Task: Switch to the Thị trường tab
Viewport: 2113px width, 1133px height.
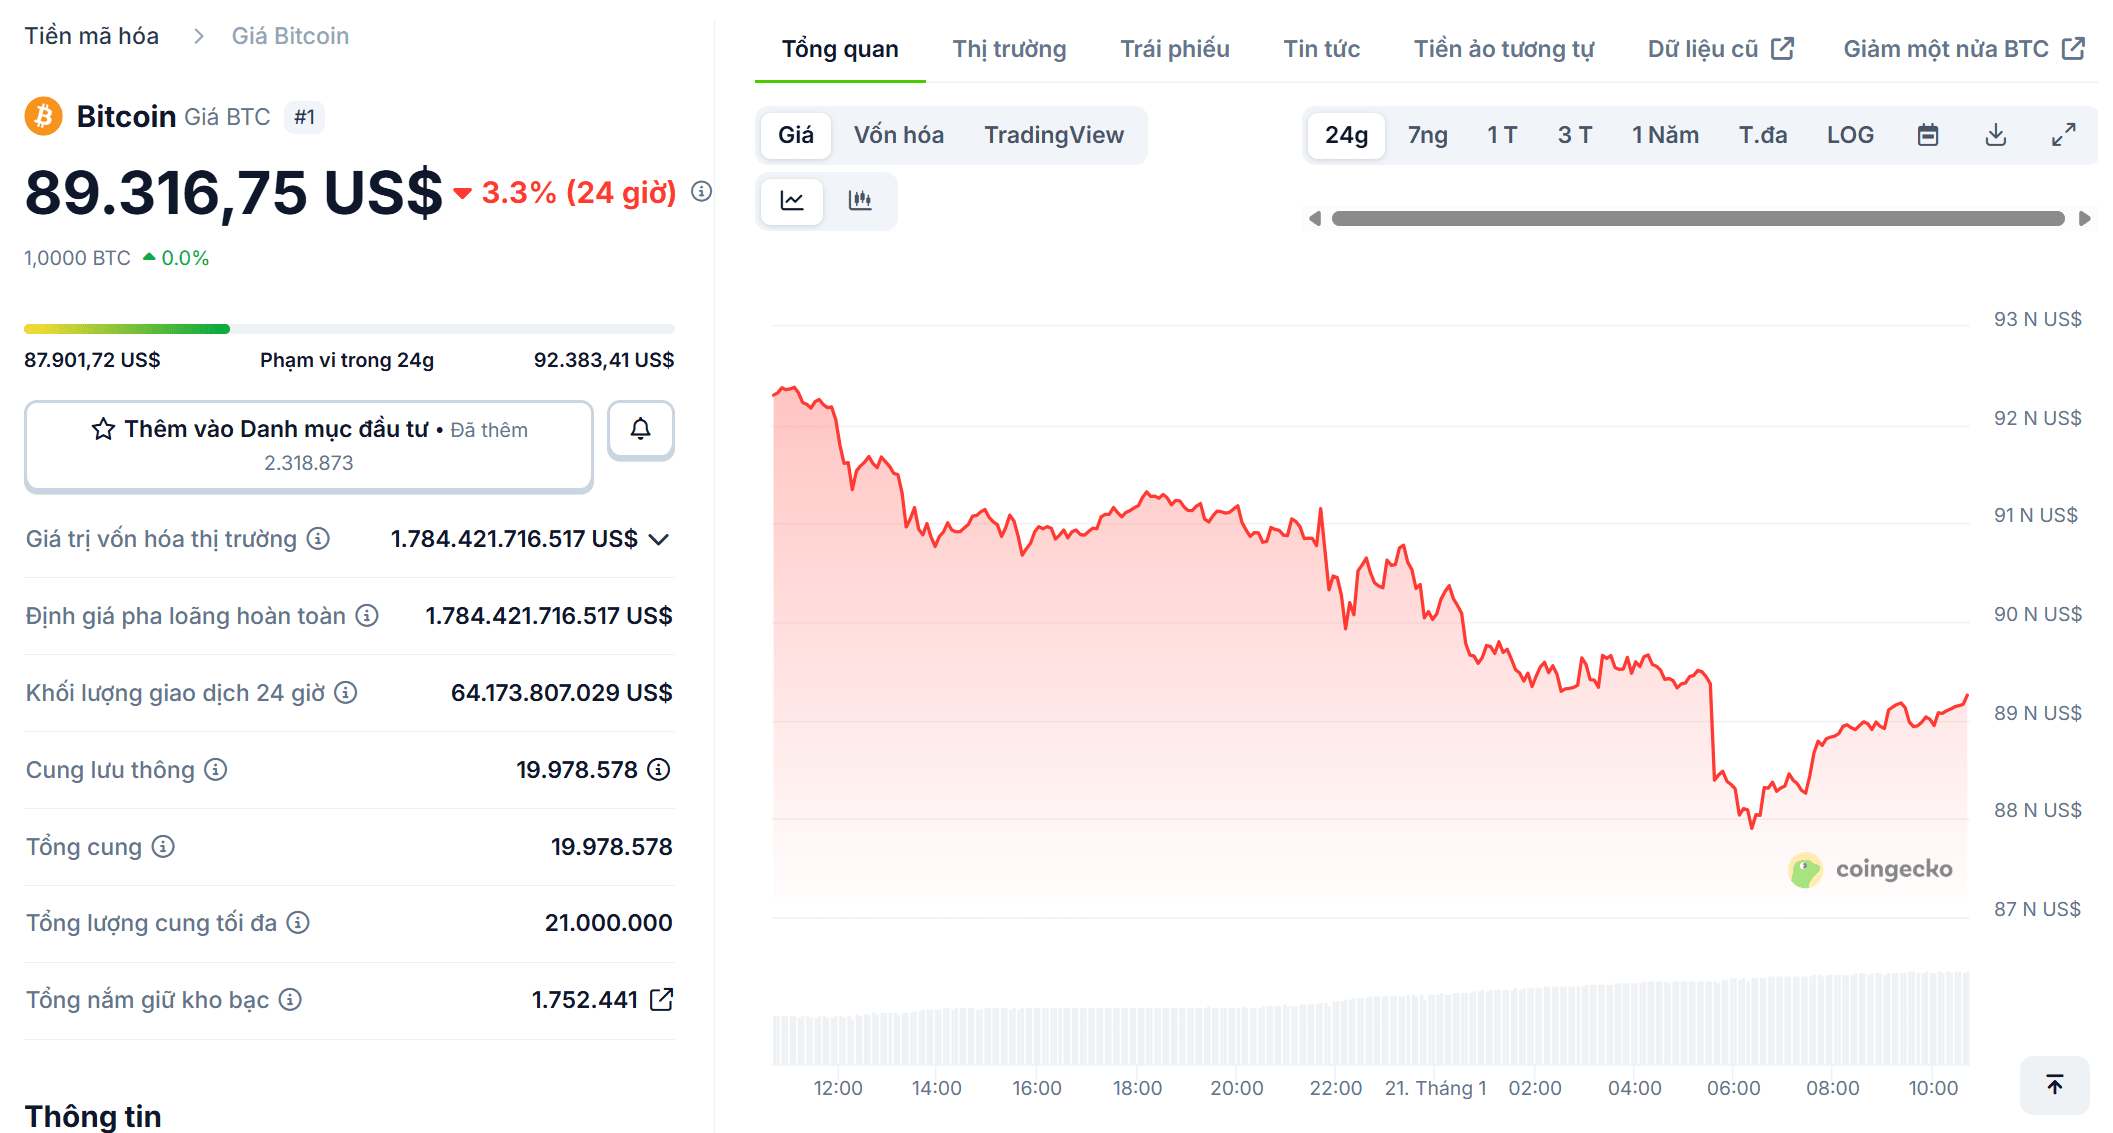Action: [1009, 47]
